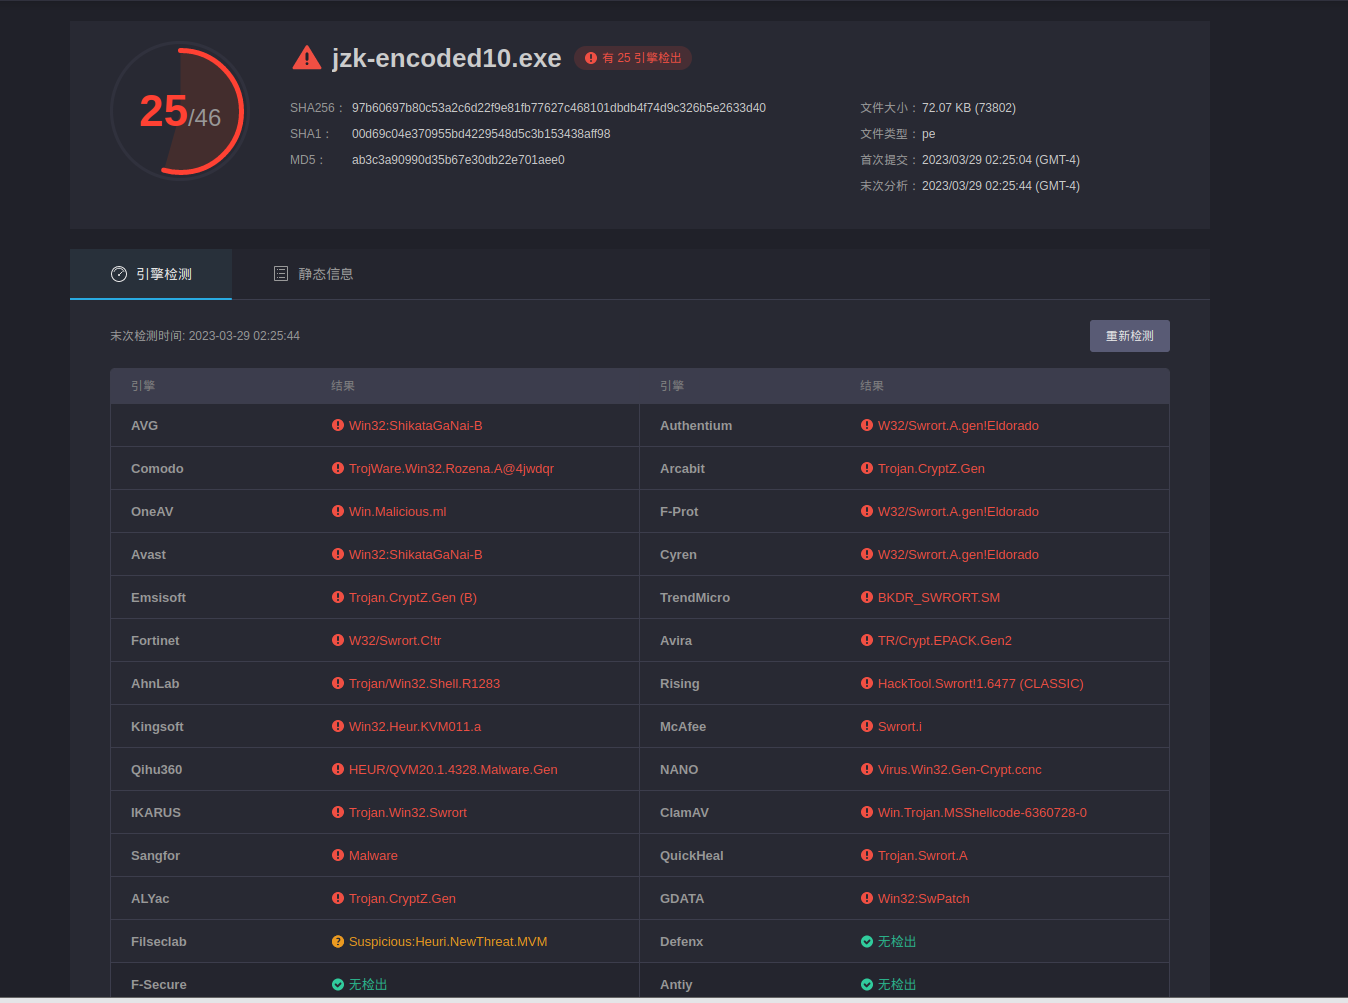Click the HackTool.Swrort!1.6477 (CLASSIC) result

[x=981, y=683]
